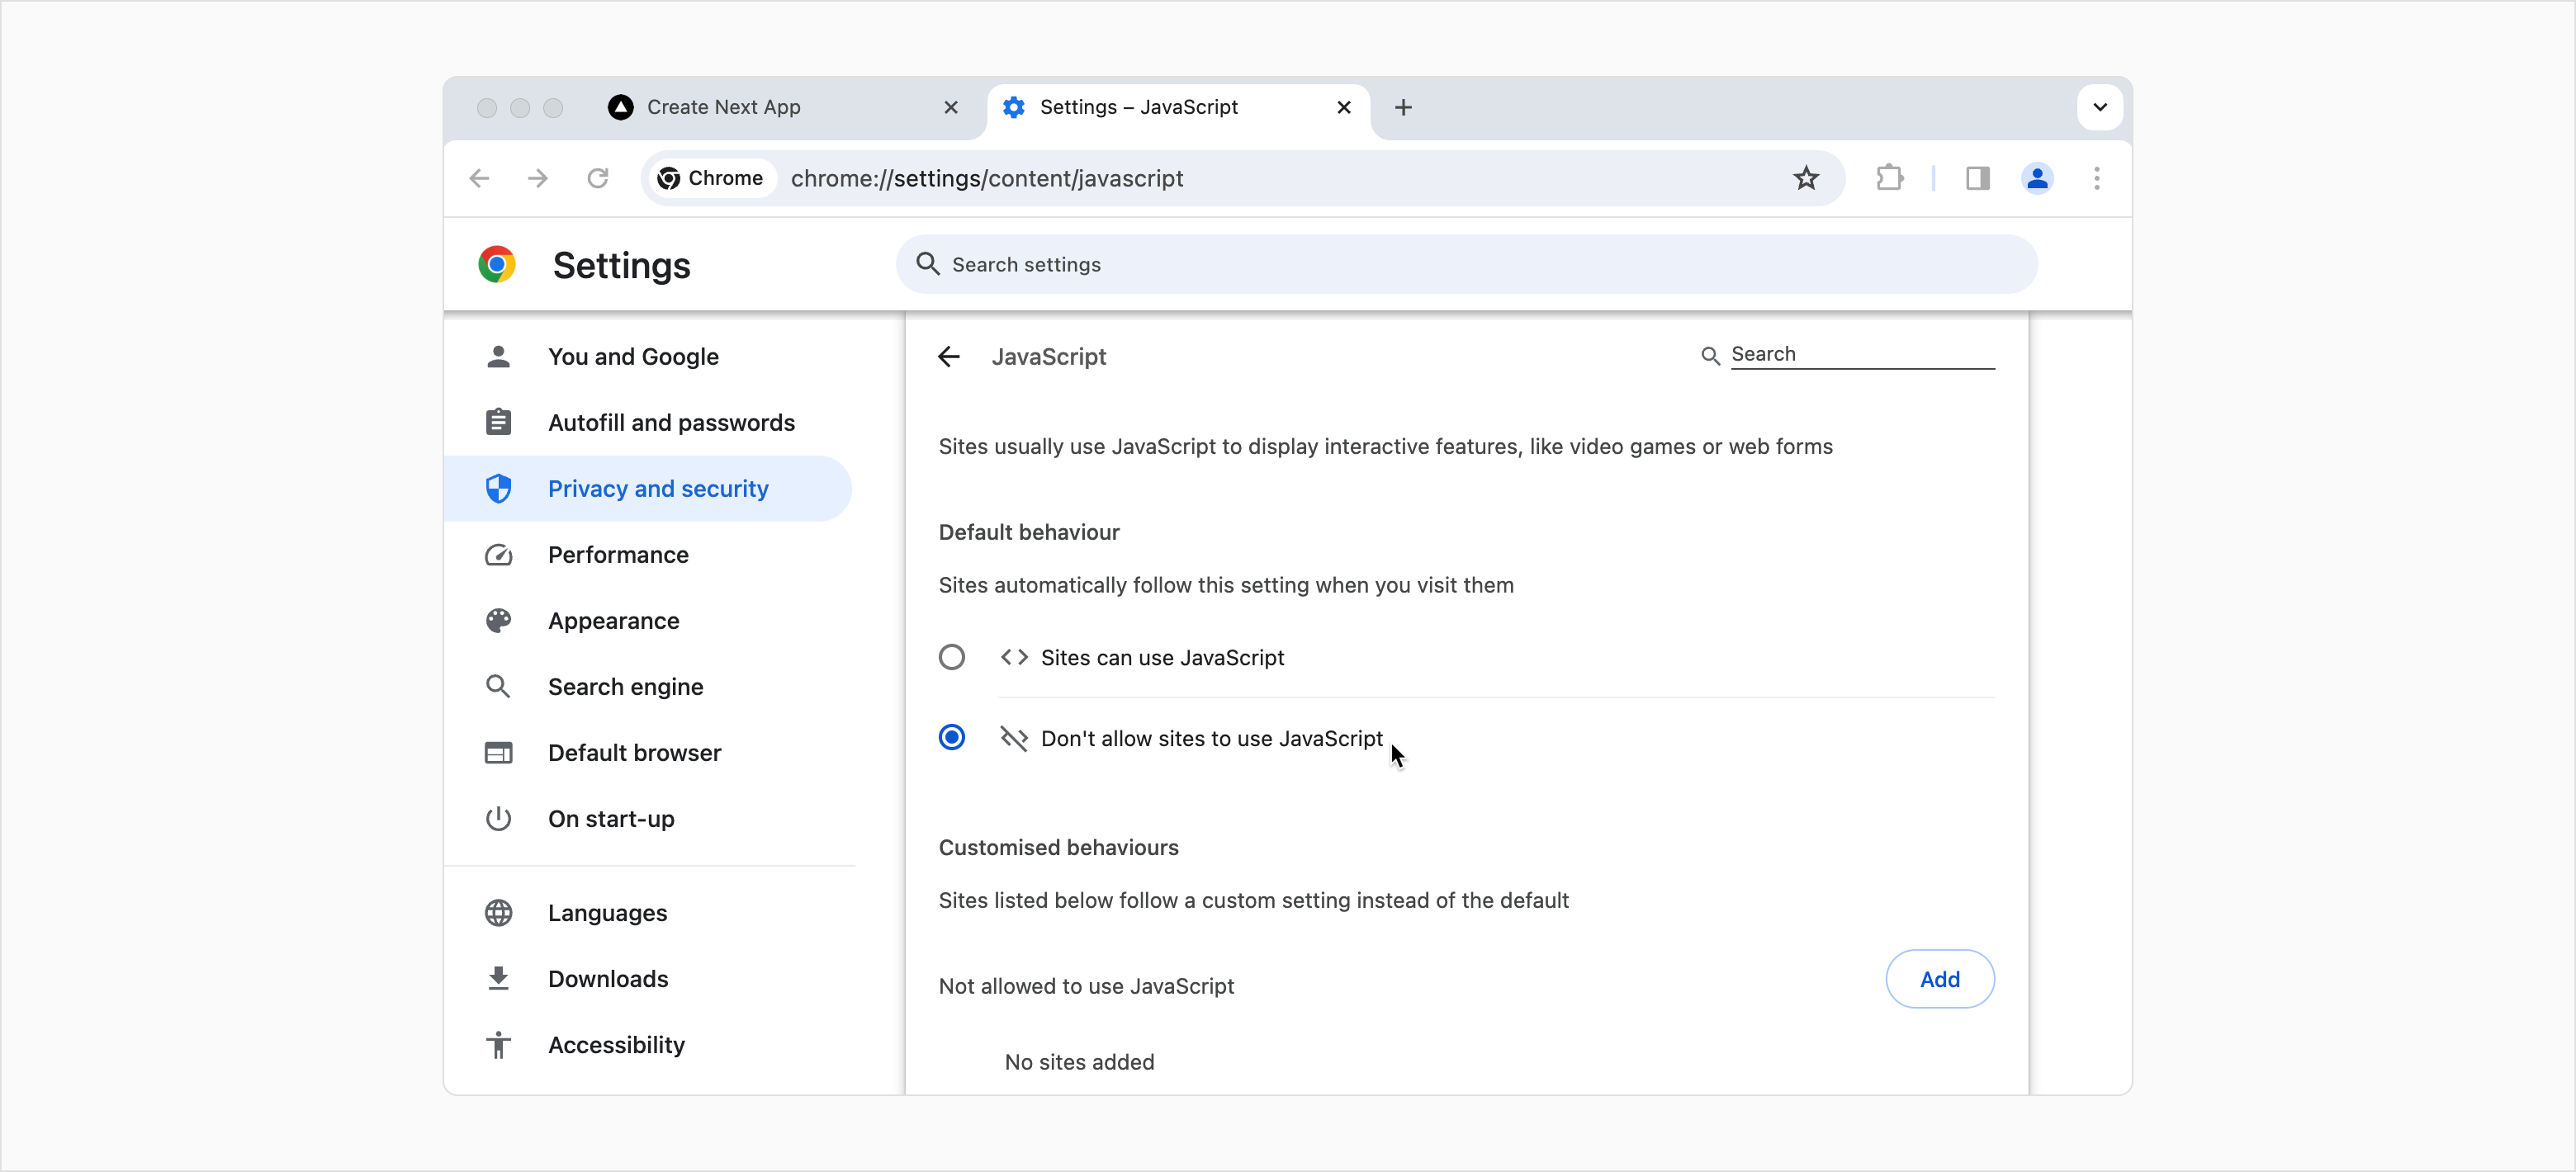Select the Sites can use JavaScript option
The height and width of the screenshot is (1172, 2576).
(951, 657)
